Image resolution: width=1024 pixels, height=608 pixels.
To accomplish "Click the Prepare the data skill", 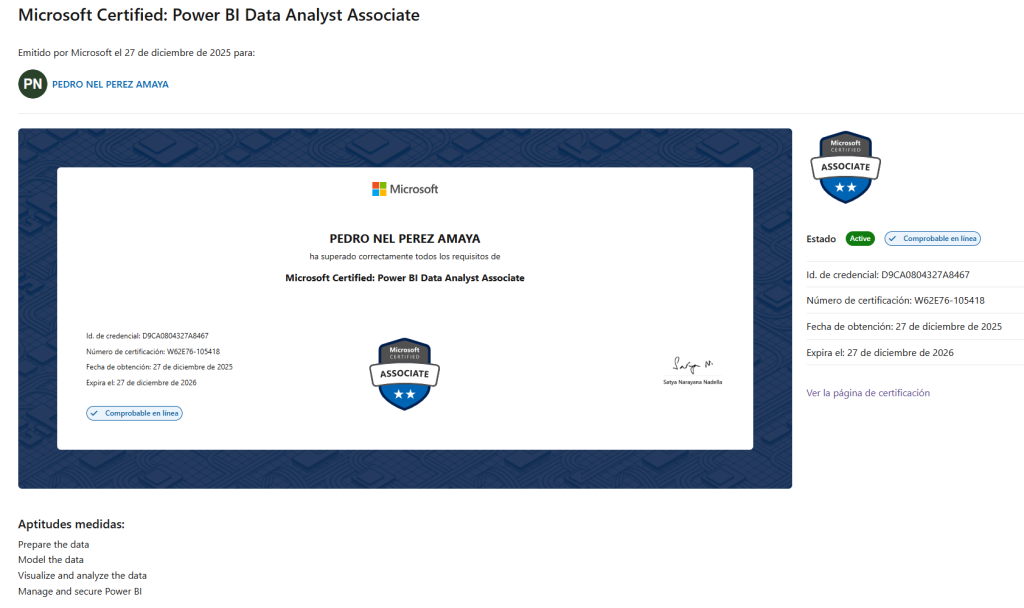I will click(x=53, y=544).
